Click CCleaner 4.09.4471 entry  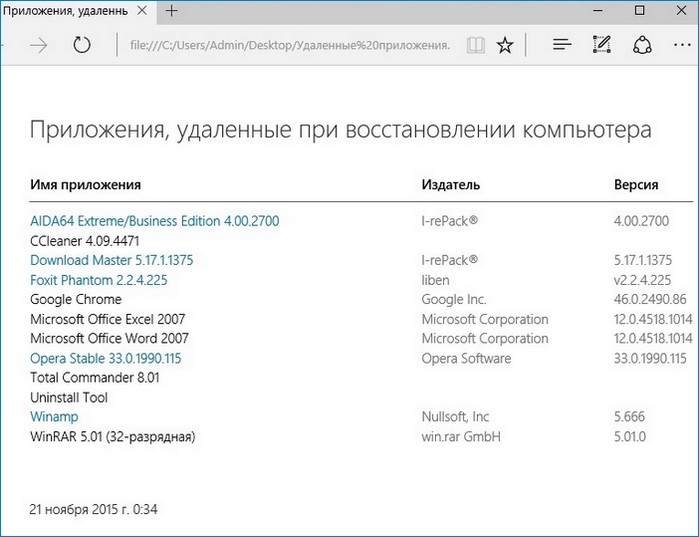tap(85, 241)
